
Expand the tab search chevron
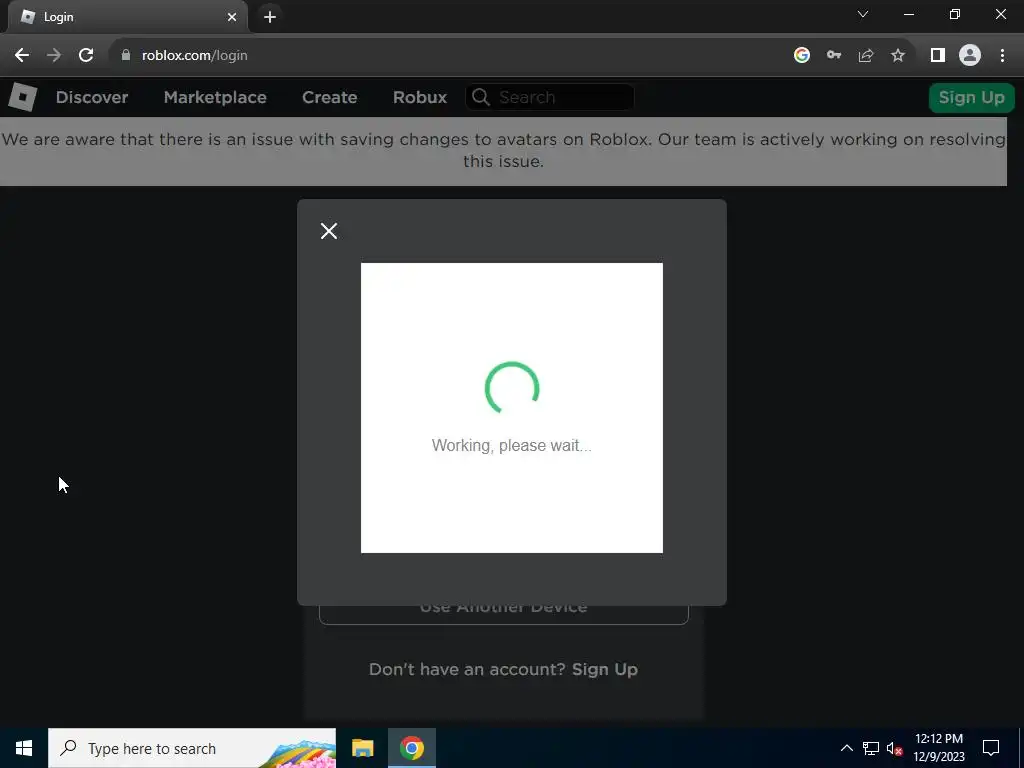point(863,14)
